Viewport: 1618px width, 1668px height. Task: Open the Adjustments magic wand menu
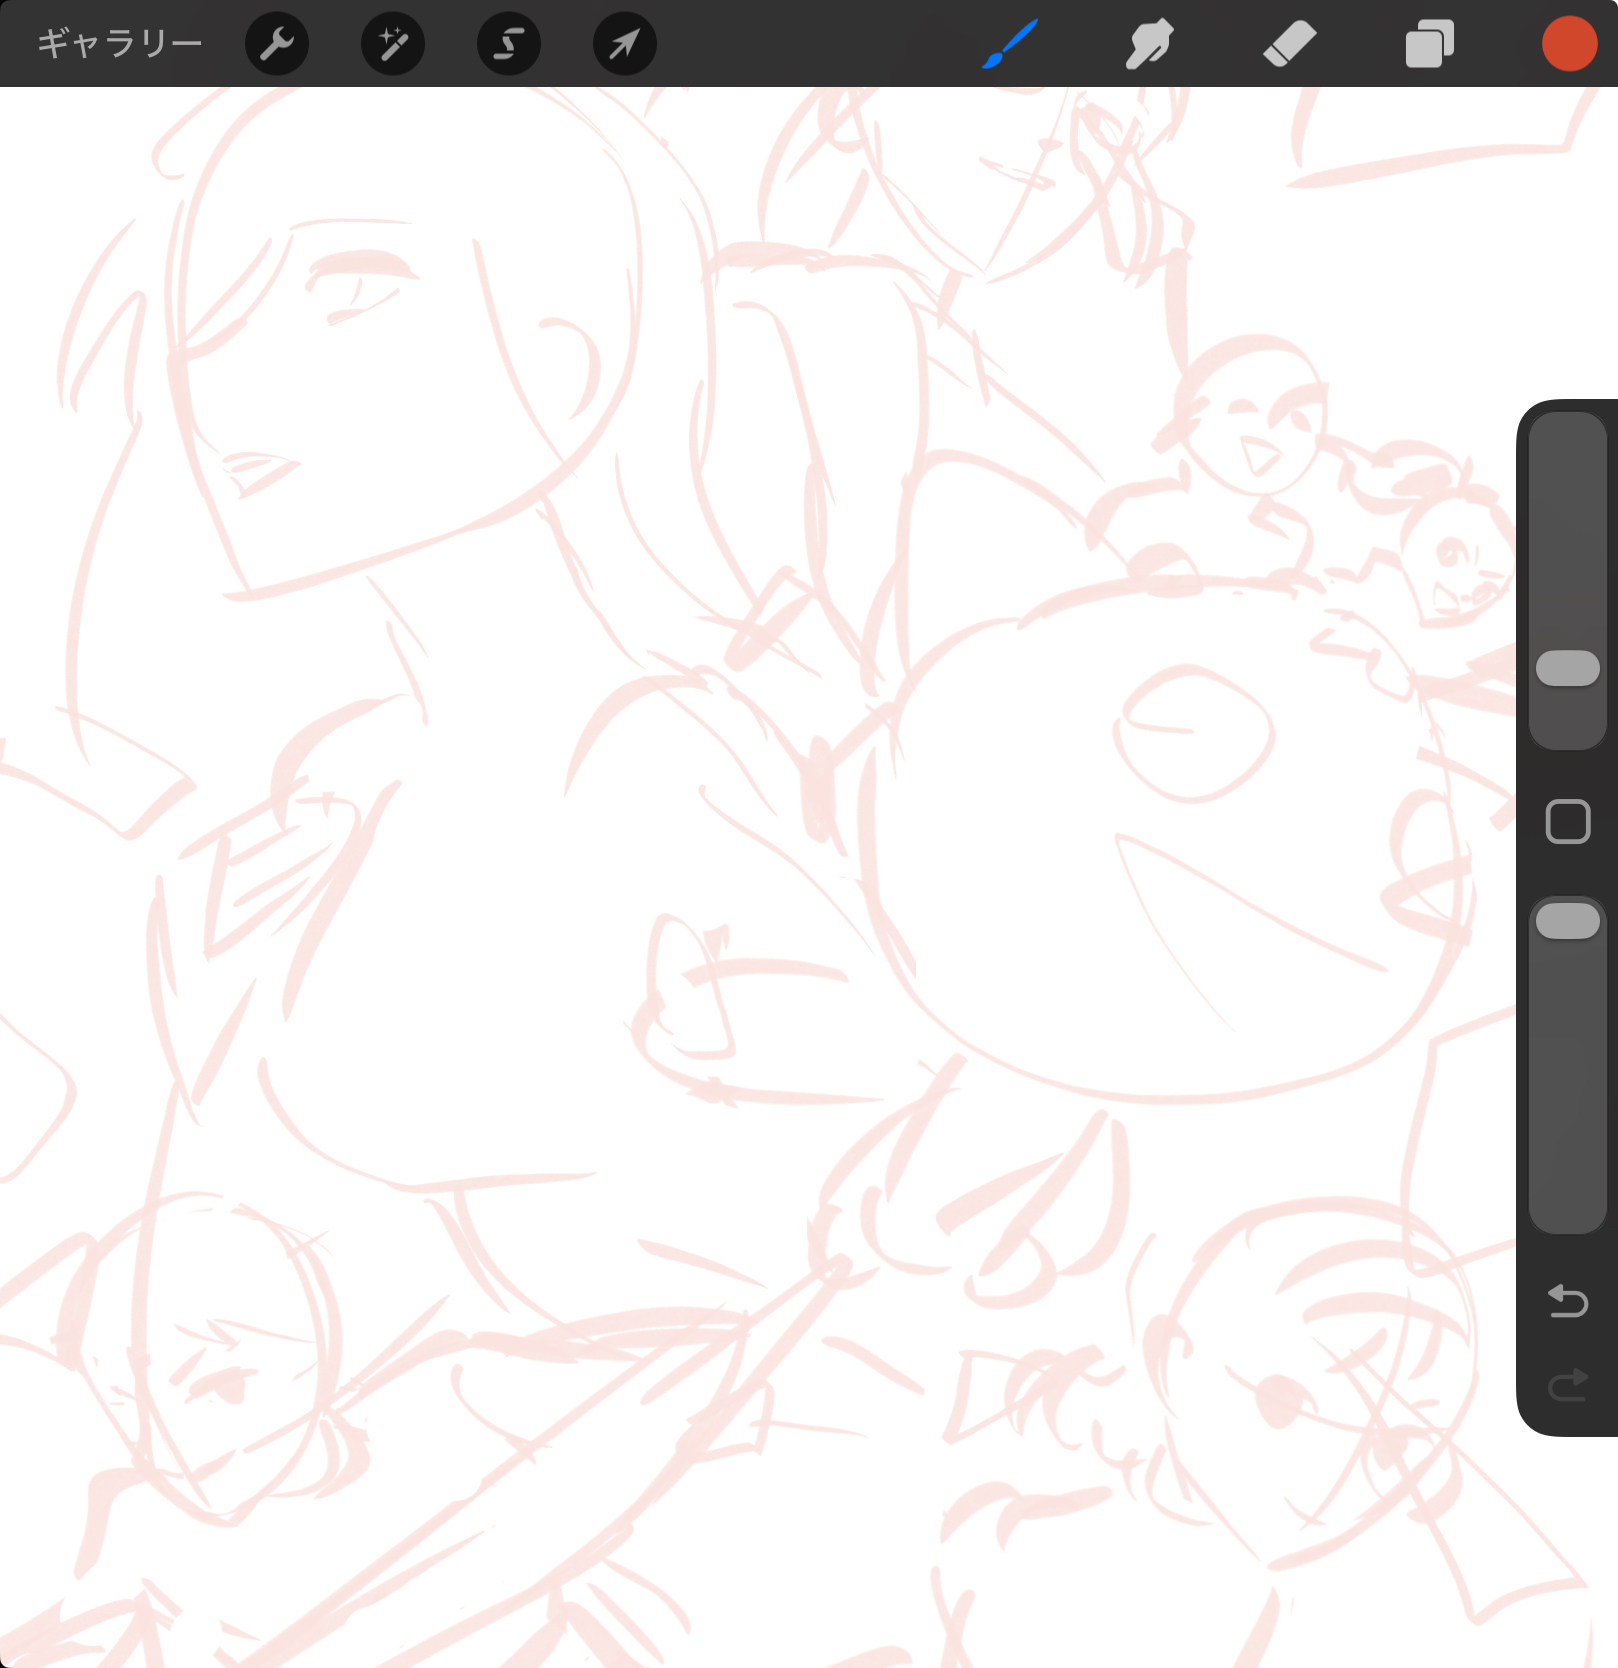(393, 44)
